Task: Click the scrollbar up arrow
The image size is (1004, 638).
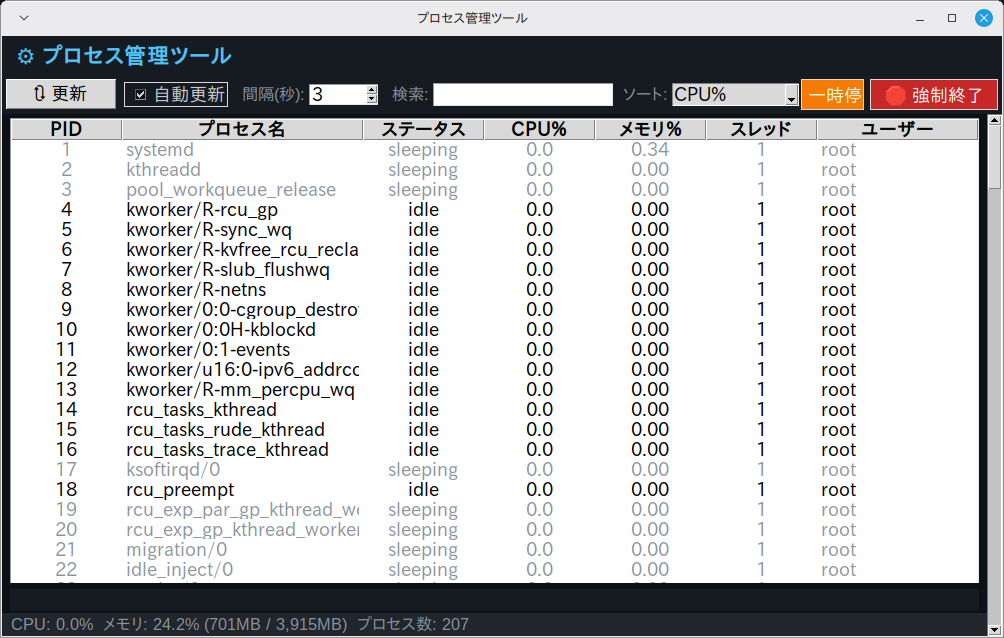Action: 994,120
